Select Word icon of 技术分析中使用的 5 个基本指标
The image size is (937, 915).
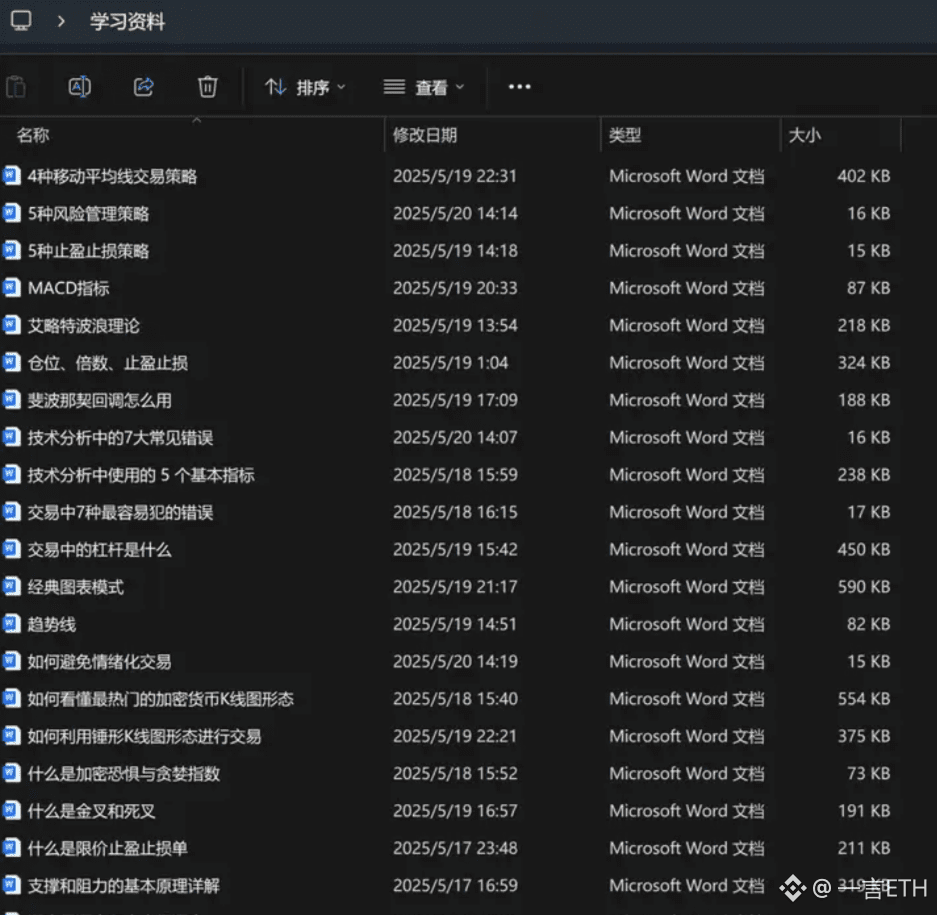[11, 475]
